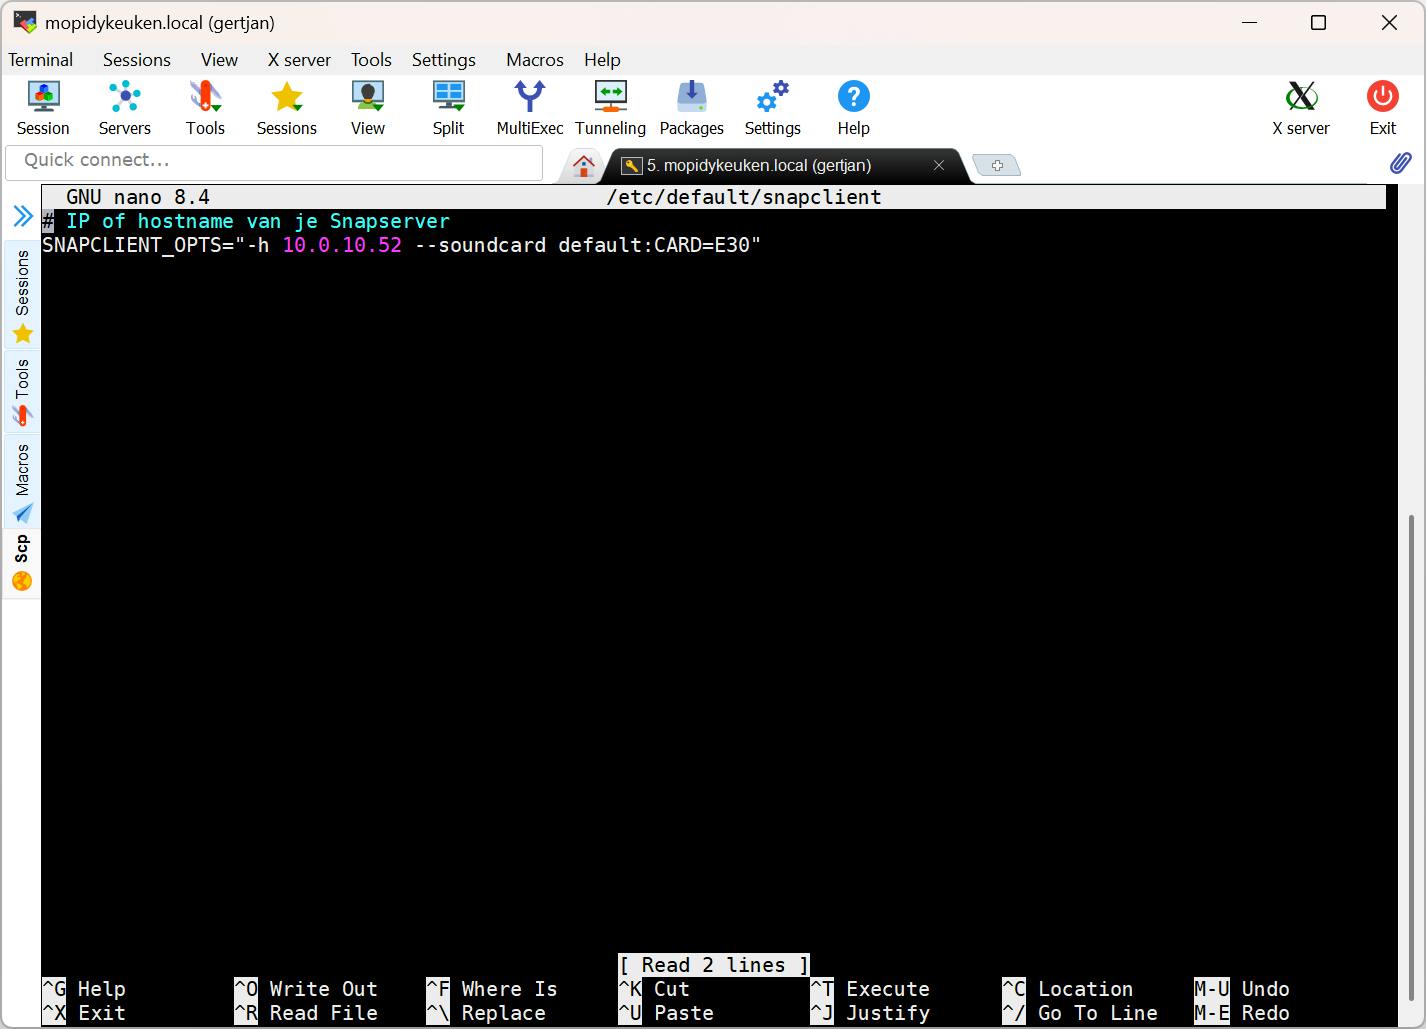Click the /etc/default/snapclient file title
Image resolution: width=1426 pixels, height=1029 pixels.
click(744, 197)
